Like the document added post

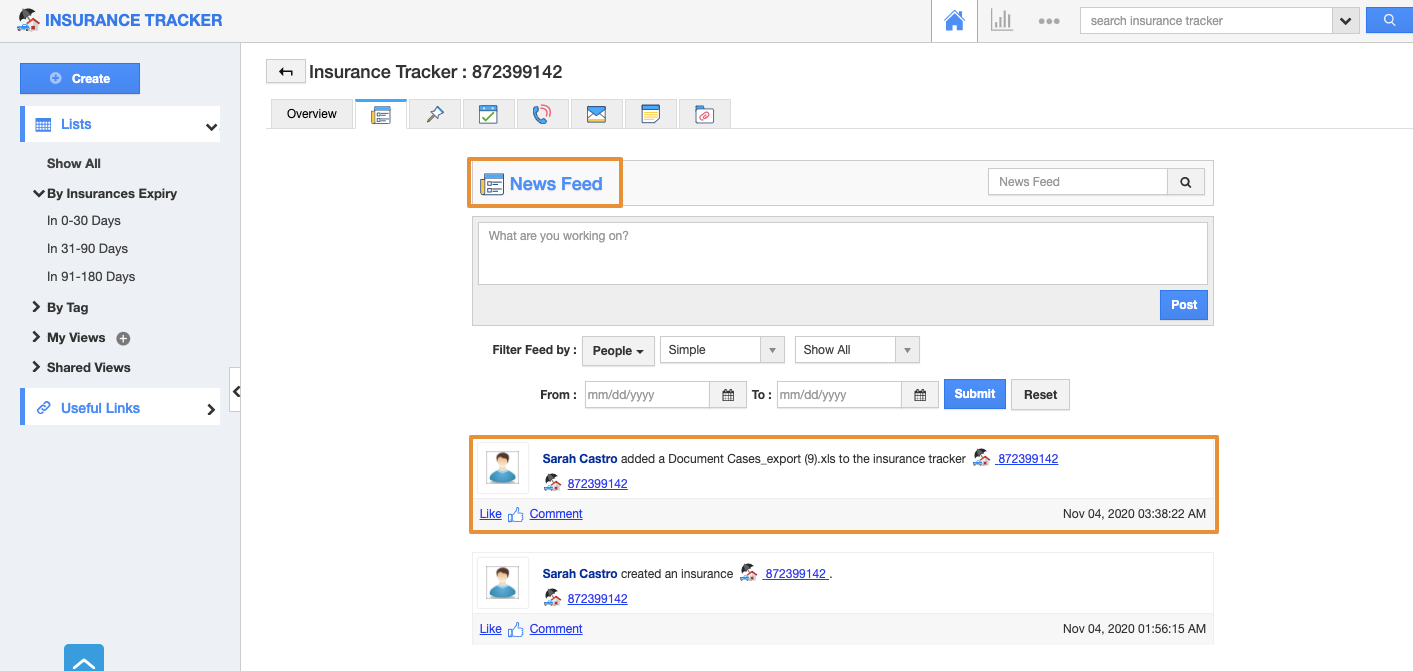pos(490,514)
